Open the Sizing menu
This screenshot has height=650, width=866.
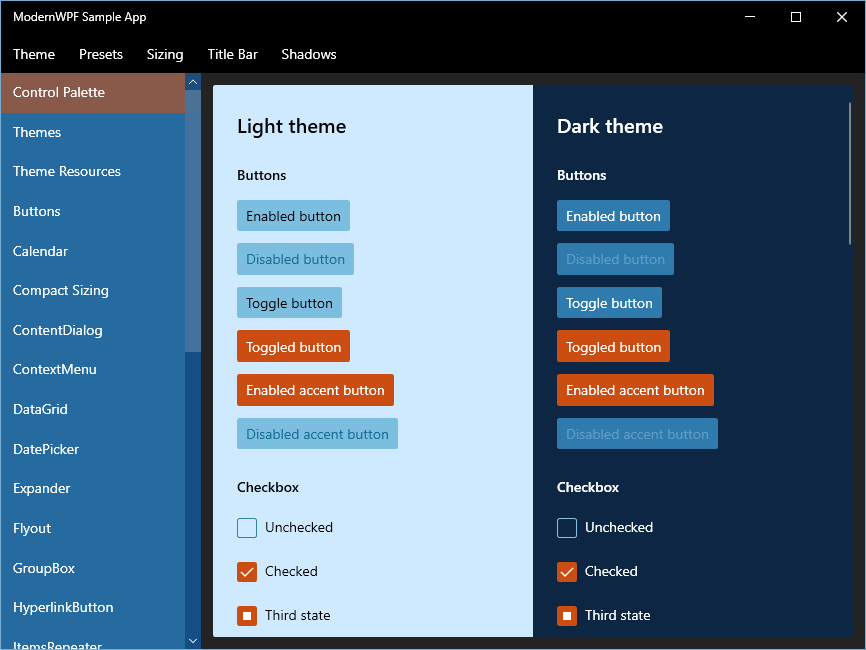tap(165, 54)
